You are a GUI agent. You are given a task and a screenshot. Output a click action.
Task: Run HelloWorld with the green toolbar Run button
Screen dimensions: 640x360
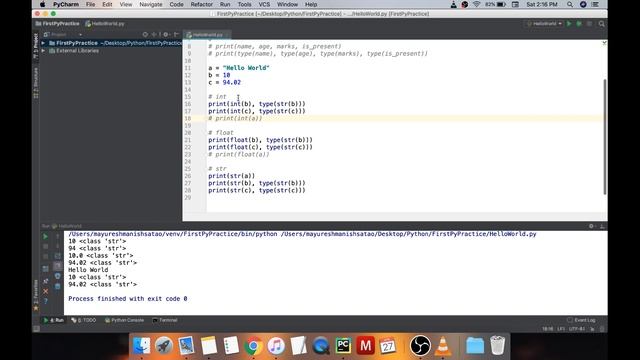tap(569, 24)
